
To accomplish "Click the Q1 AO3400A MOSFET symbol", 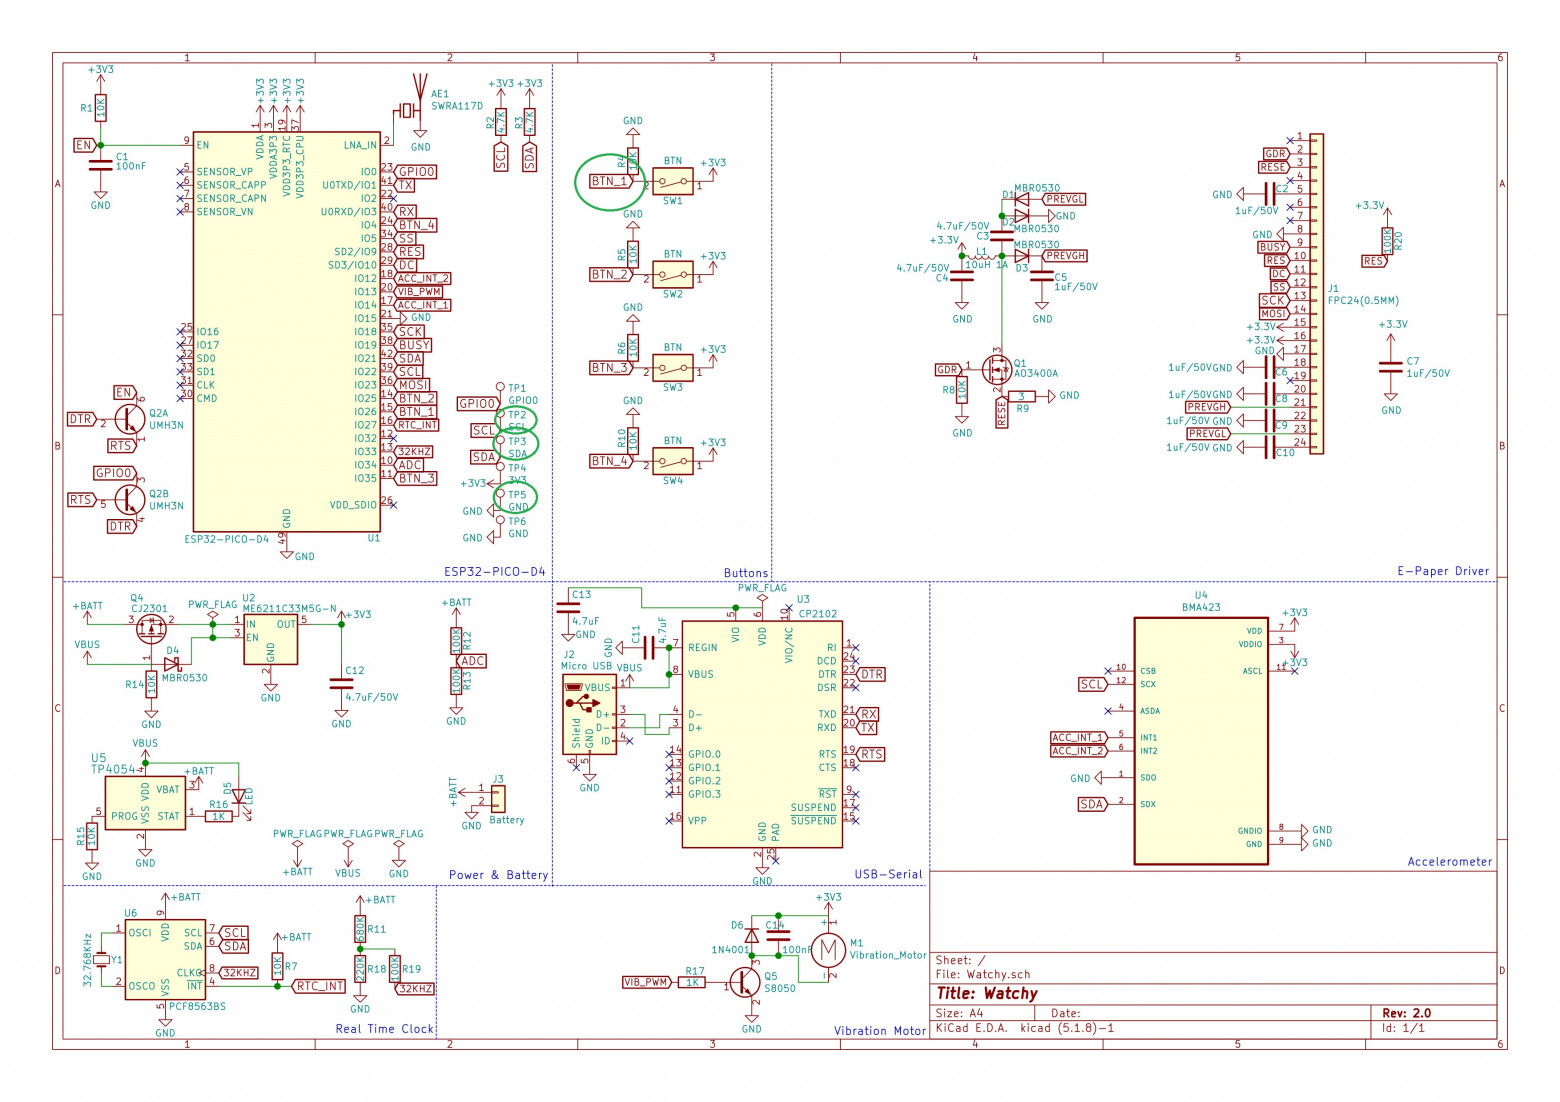I will [x=996, y=369].
